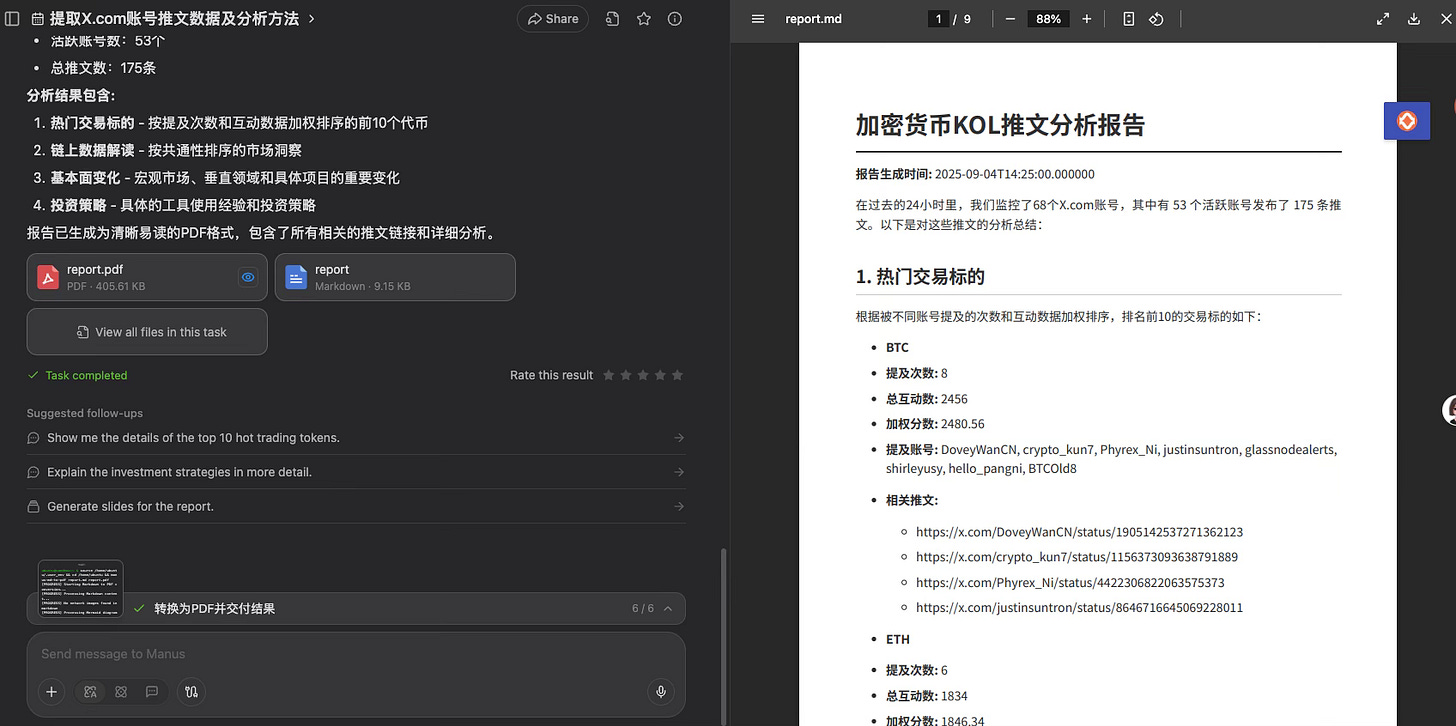Viewport: 1456px width, 726px height.
Task: Open the terminal preview thumbnail
Action: pos(81,588)
